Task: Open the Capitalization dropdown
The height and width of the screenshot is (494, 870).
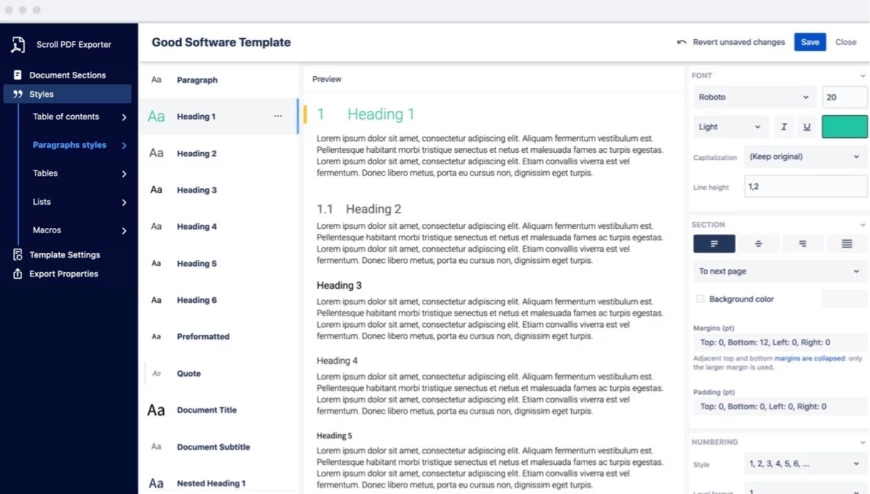Action: tap(805, 157)
